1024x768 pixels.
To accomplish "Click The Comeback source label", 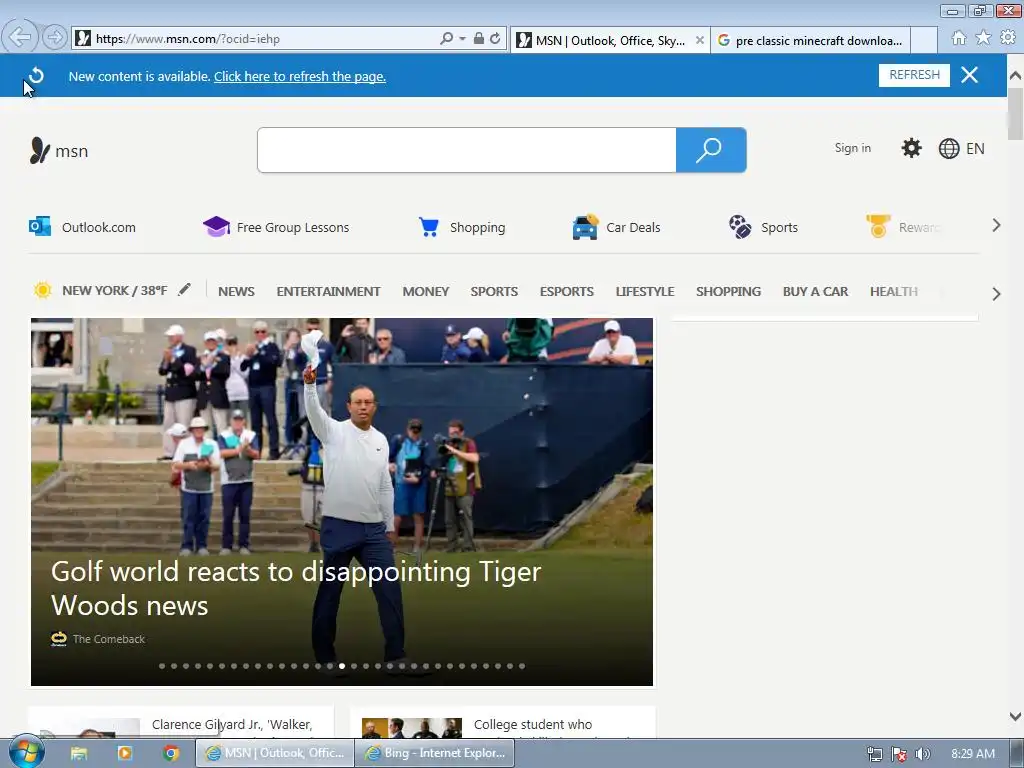I will pyautogui.click(x=109, y=639).
